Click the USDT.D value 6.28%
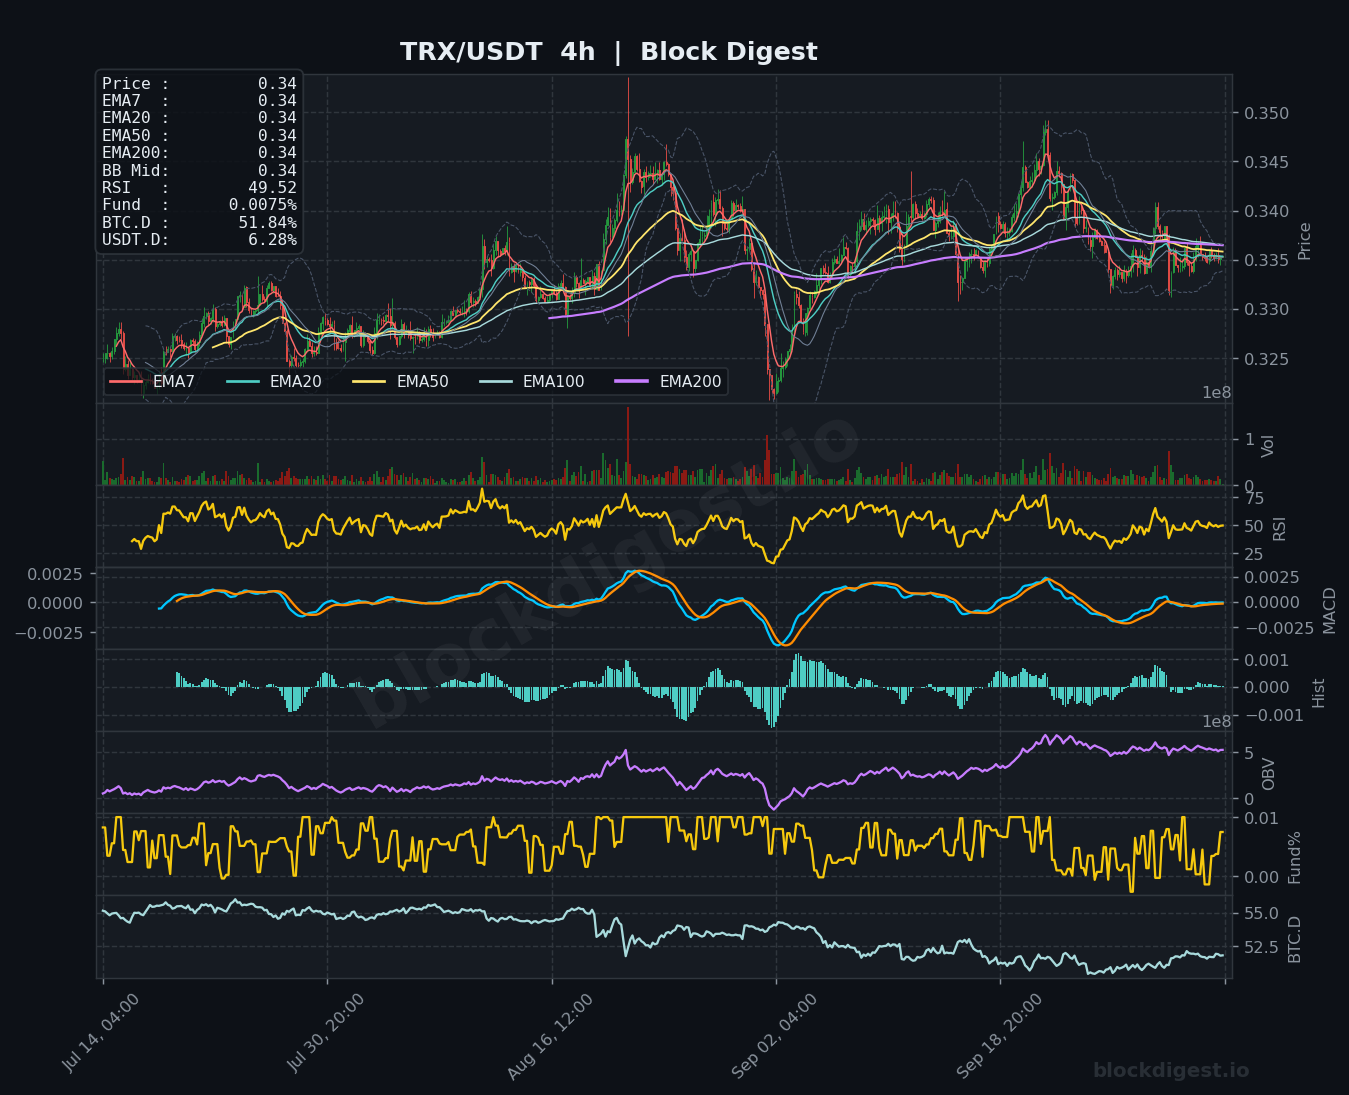This screenshot has height=1095, width=1349. coord(272,240)
